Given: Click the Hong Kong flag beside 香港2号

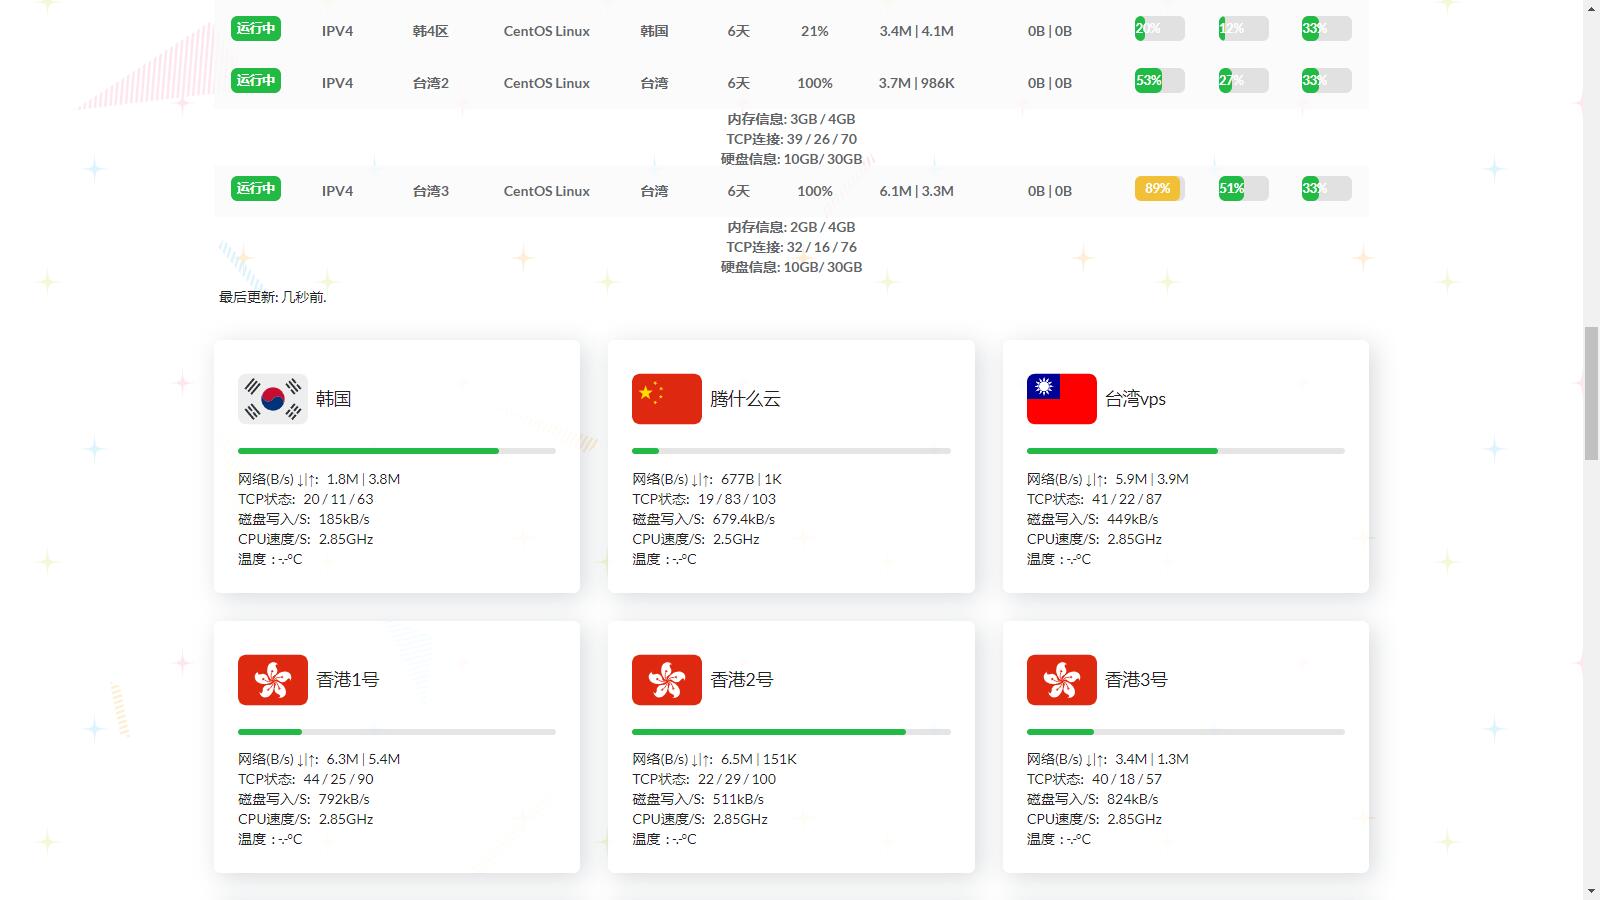Looking at the screenshot, I should pos(666,680).
